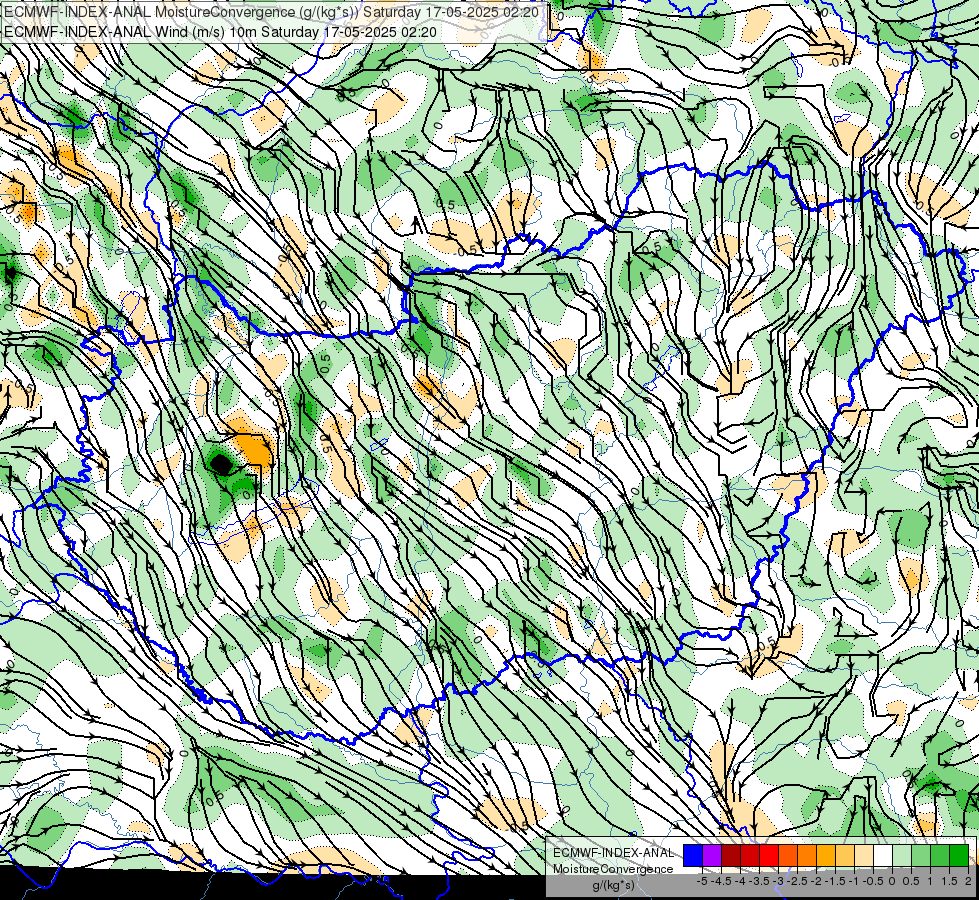
Task: Click the darkest green legend swatch
Action: tap(958, 855)
